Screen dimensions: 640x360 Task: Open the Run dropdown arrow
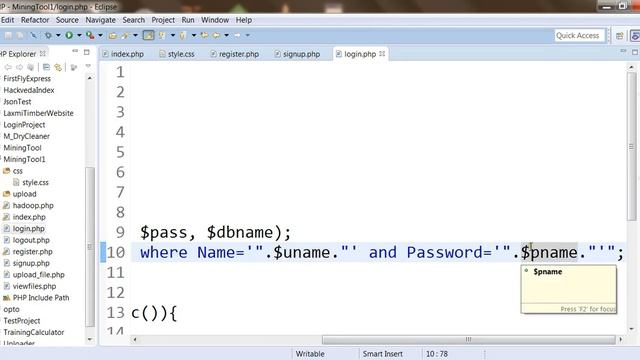tap(79, 36)
